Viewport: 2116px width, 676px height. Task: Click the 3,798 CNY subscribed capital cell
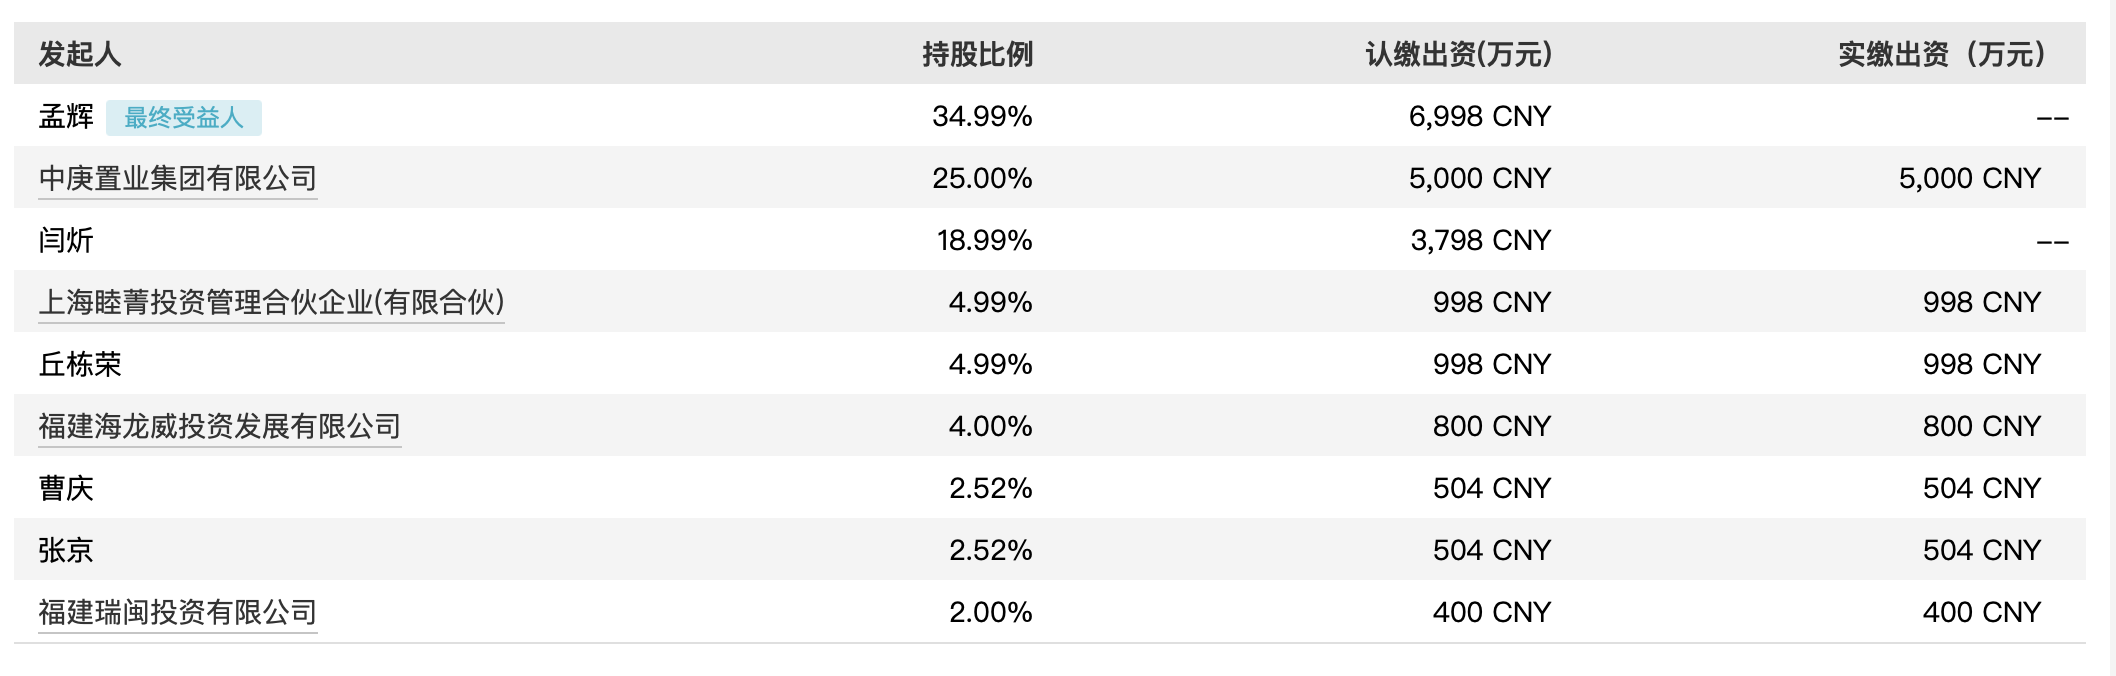[x=1480, y=240]
